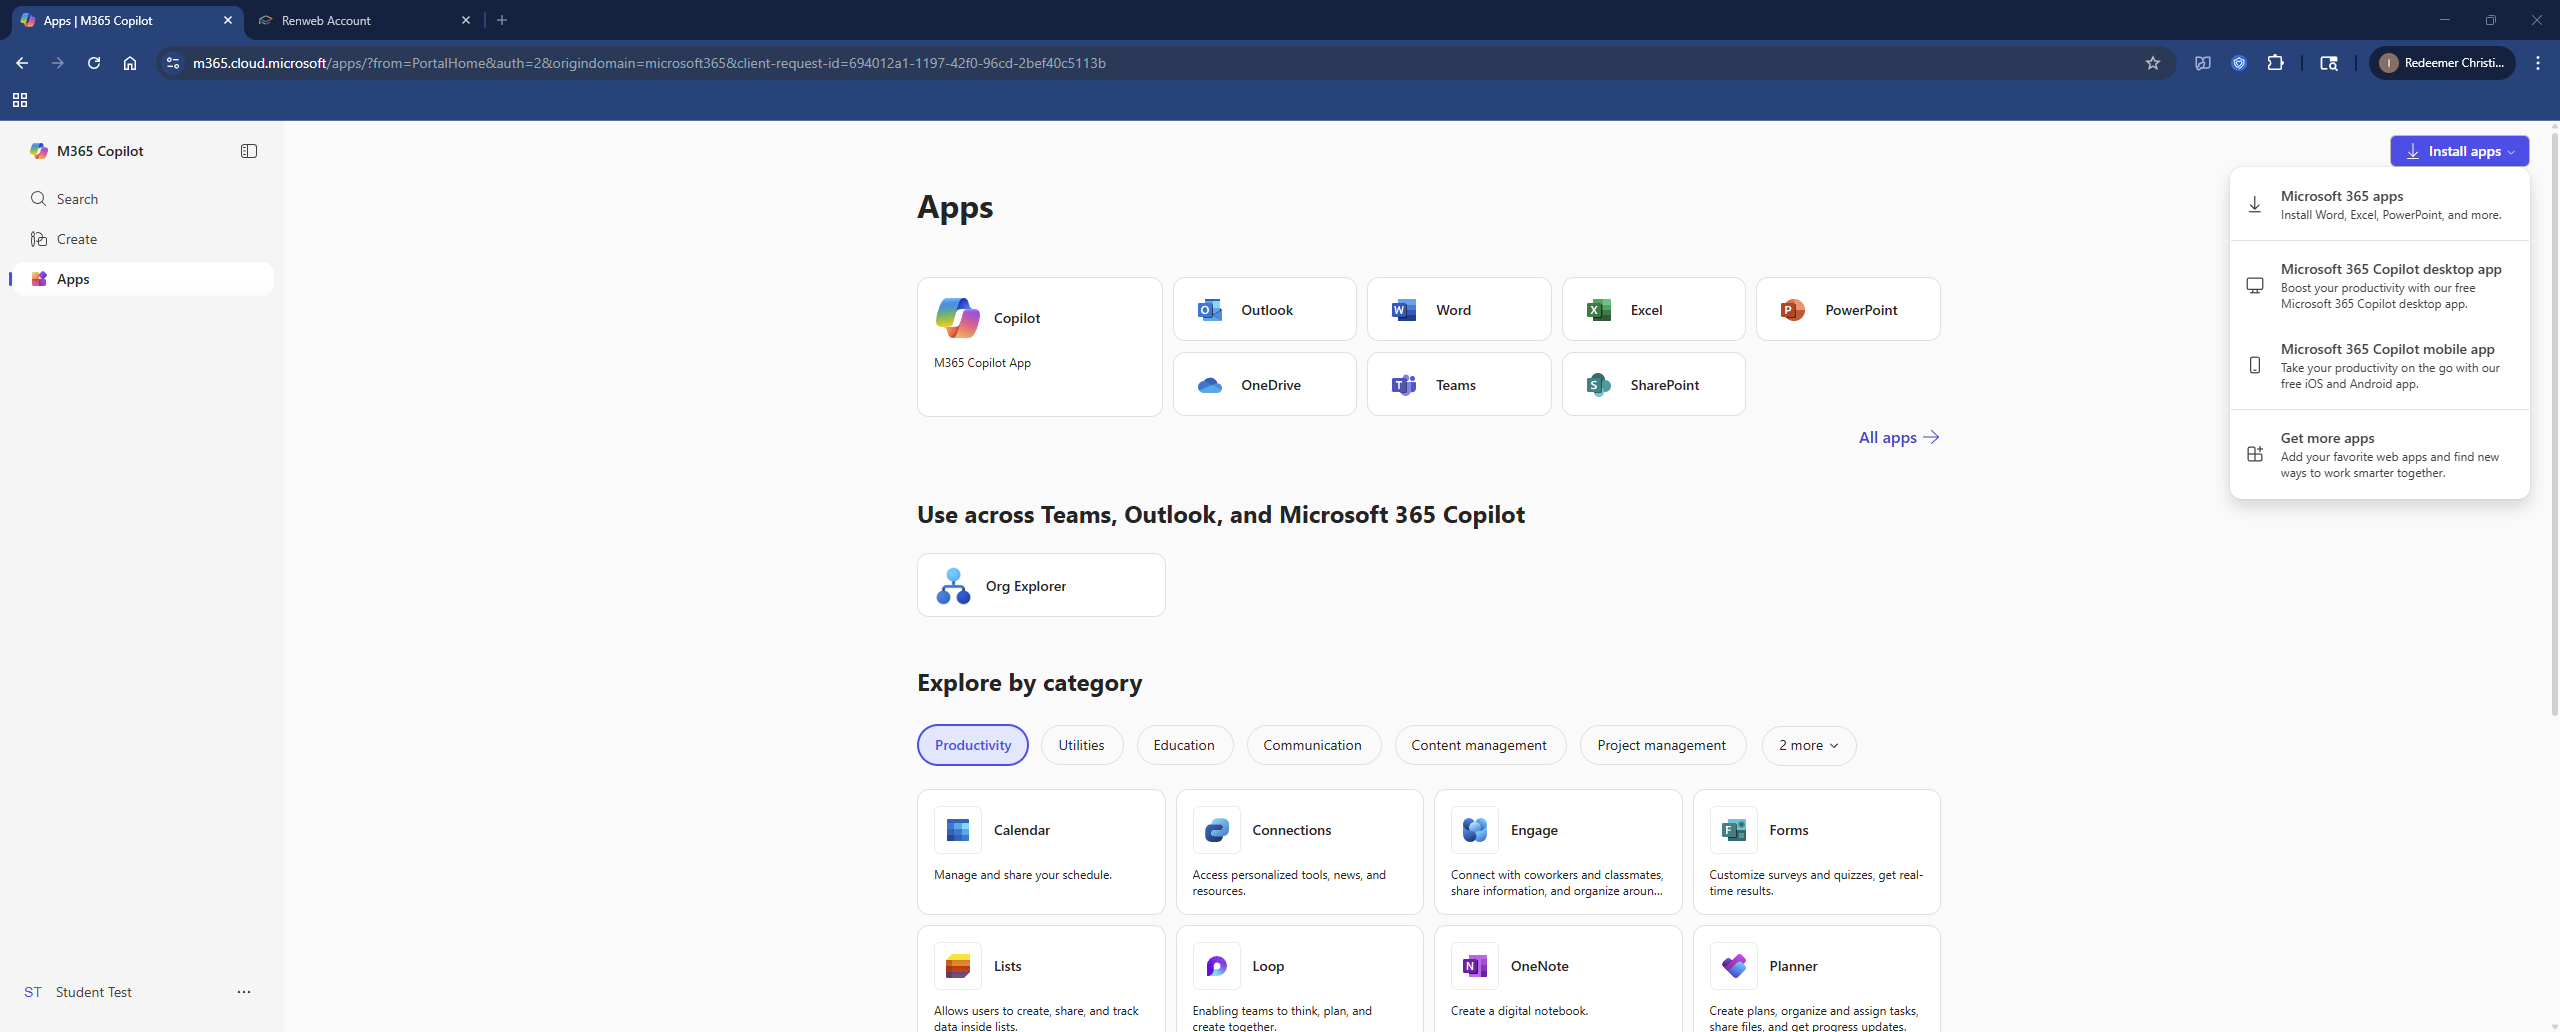Launch Teams from the apps grid
This screenshot has width=2560, height=1032.
pos(1459,385)
